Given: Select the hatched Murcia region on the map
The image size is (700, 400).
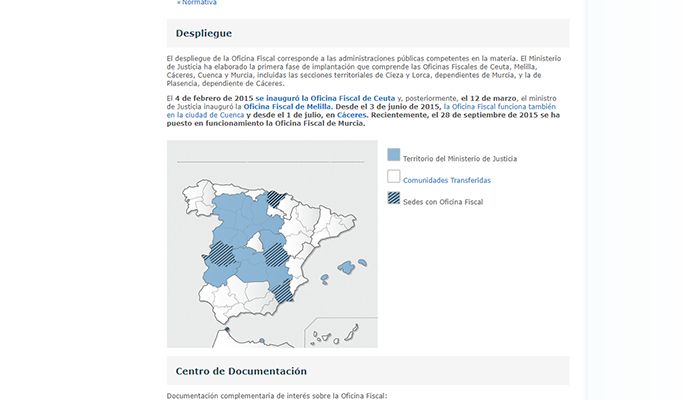Looking at the screenshot, I should coord(282,289).
